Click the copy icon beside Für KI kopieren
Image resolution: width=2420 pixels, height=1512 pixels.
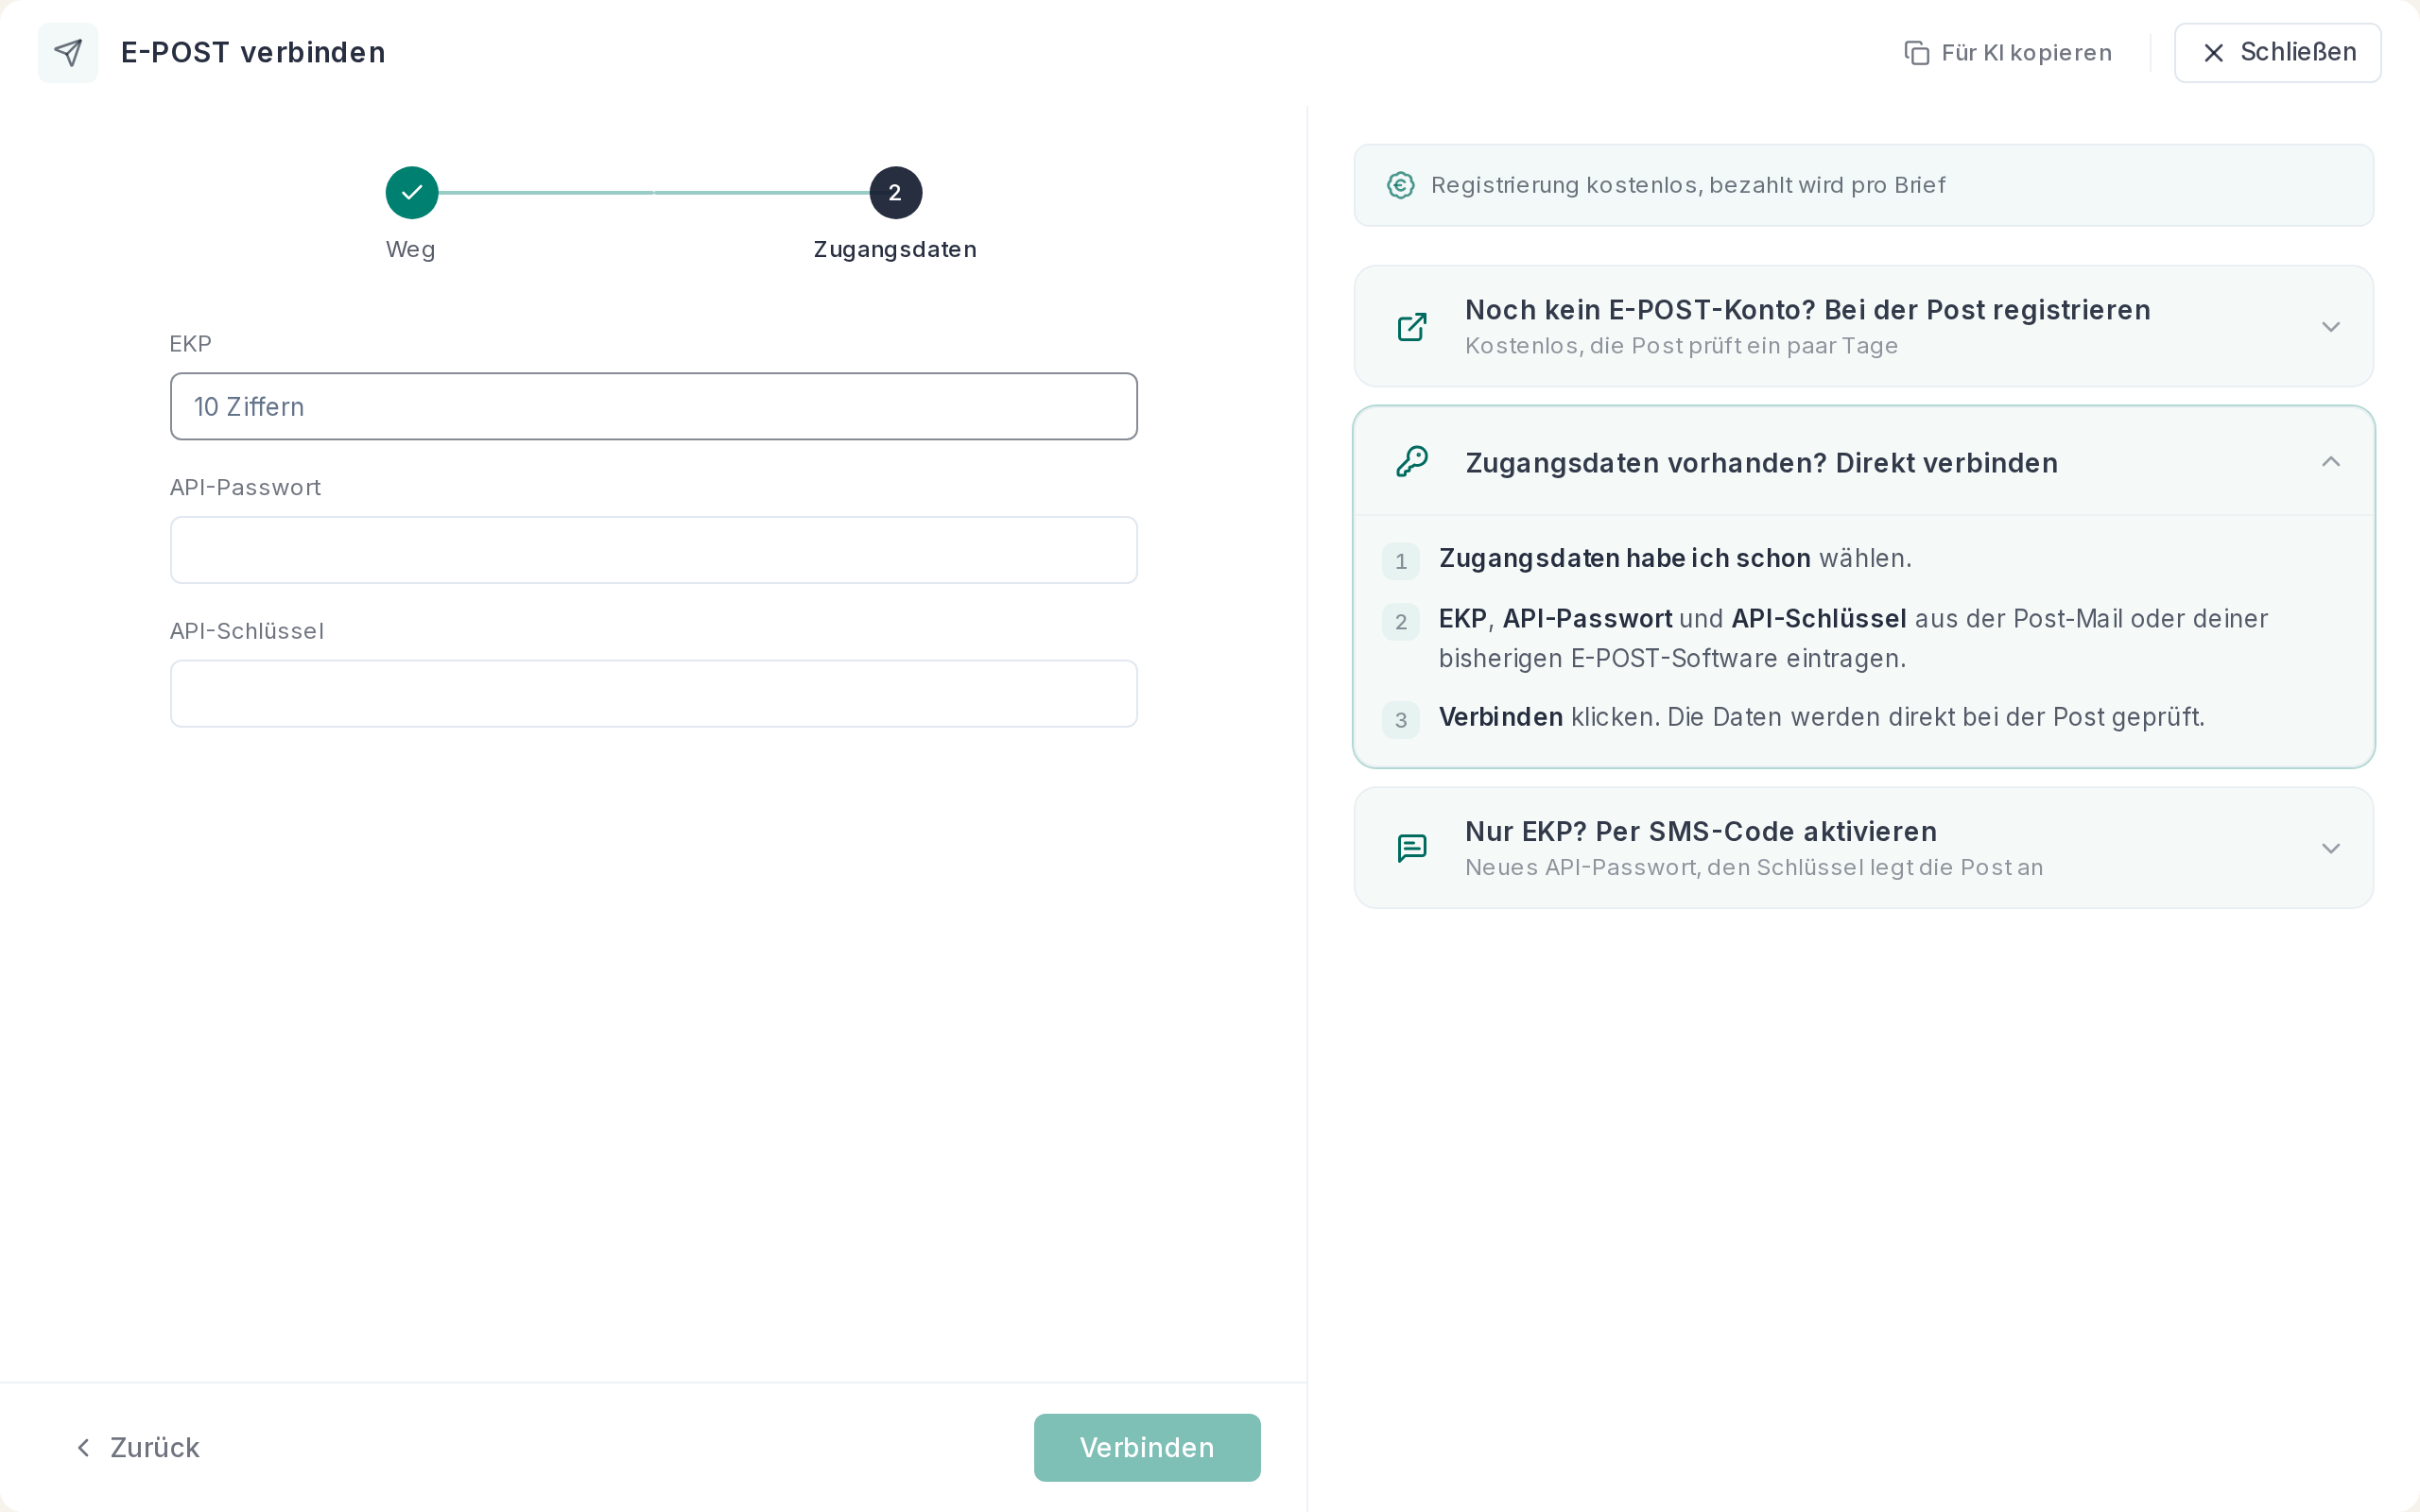1916,53
